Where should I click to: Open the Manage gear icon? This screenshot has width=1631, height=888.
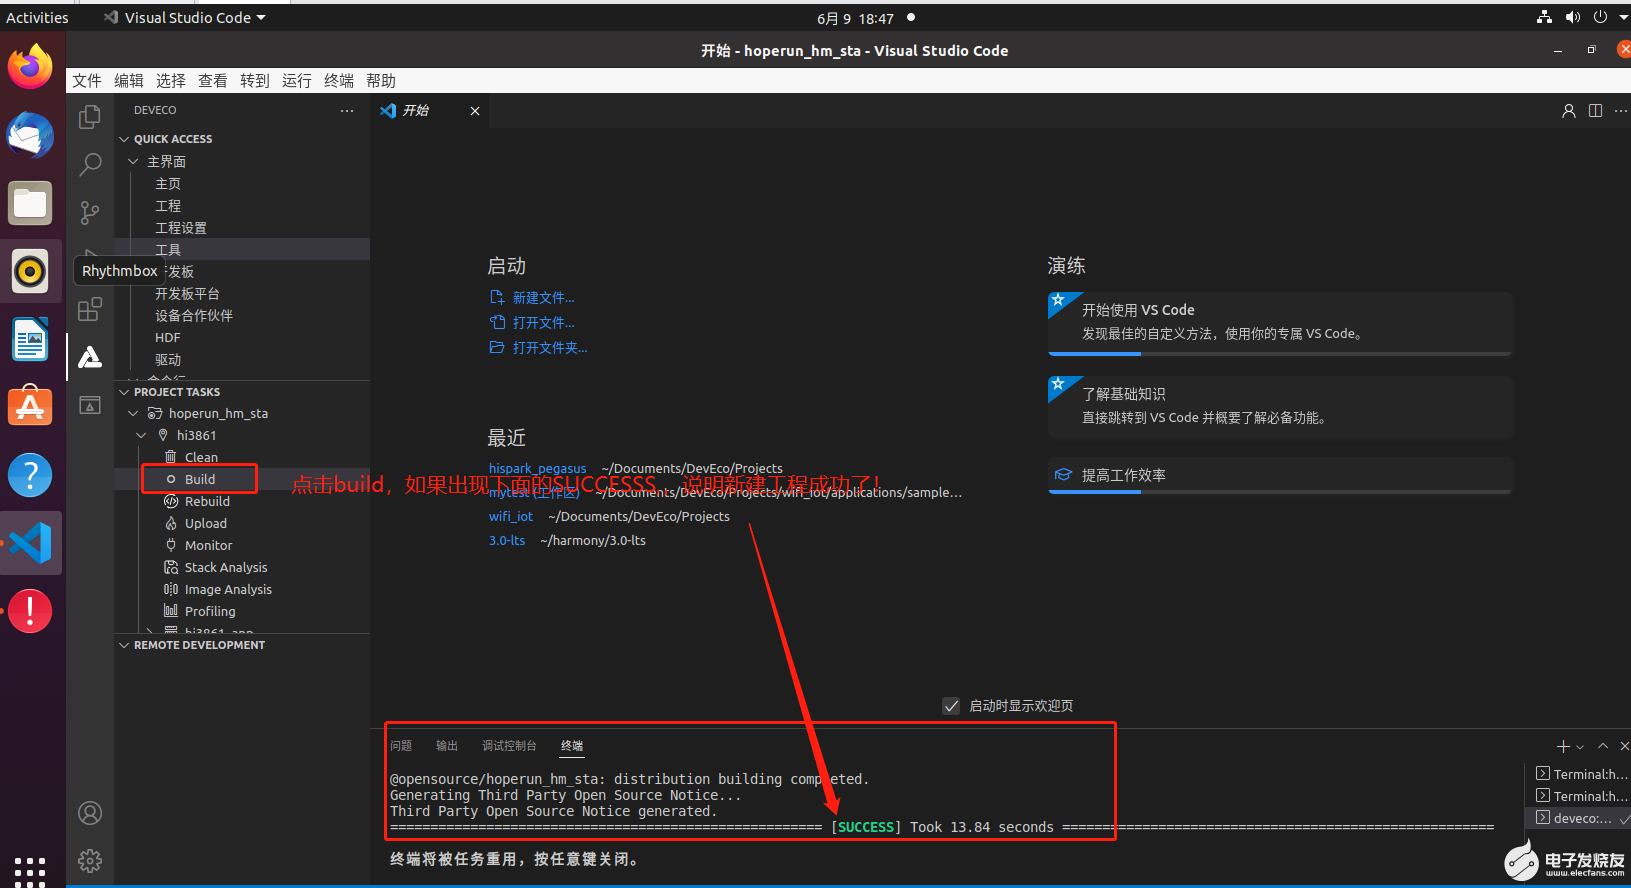pyautogui.click(x=90, y=861)
